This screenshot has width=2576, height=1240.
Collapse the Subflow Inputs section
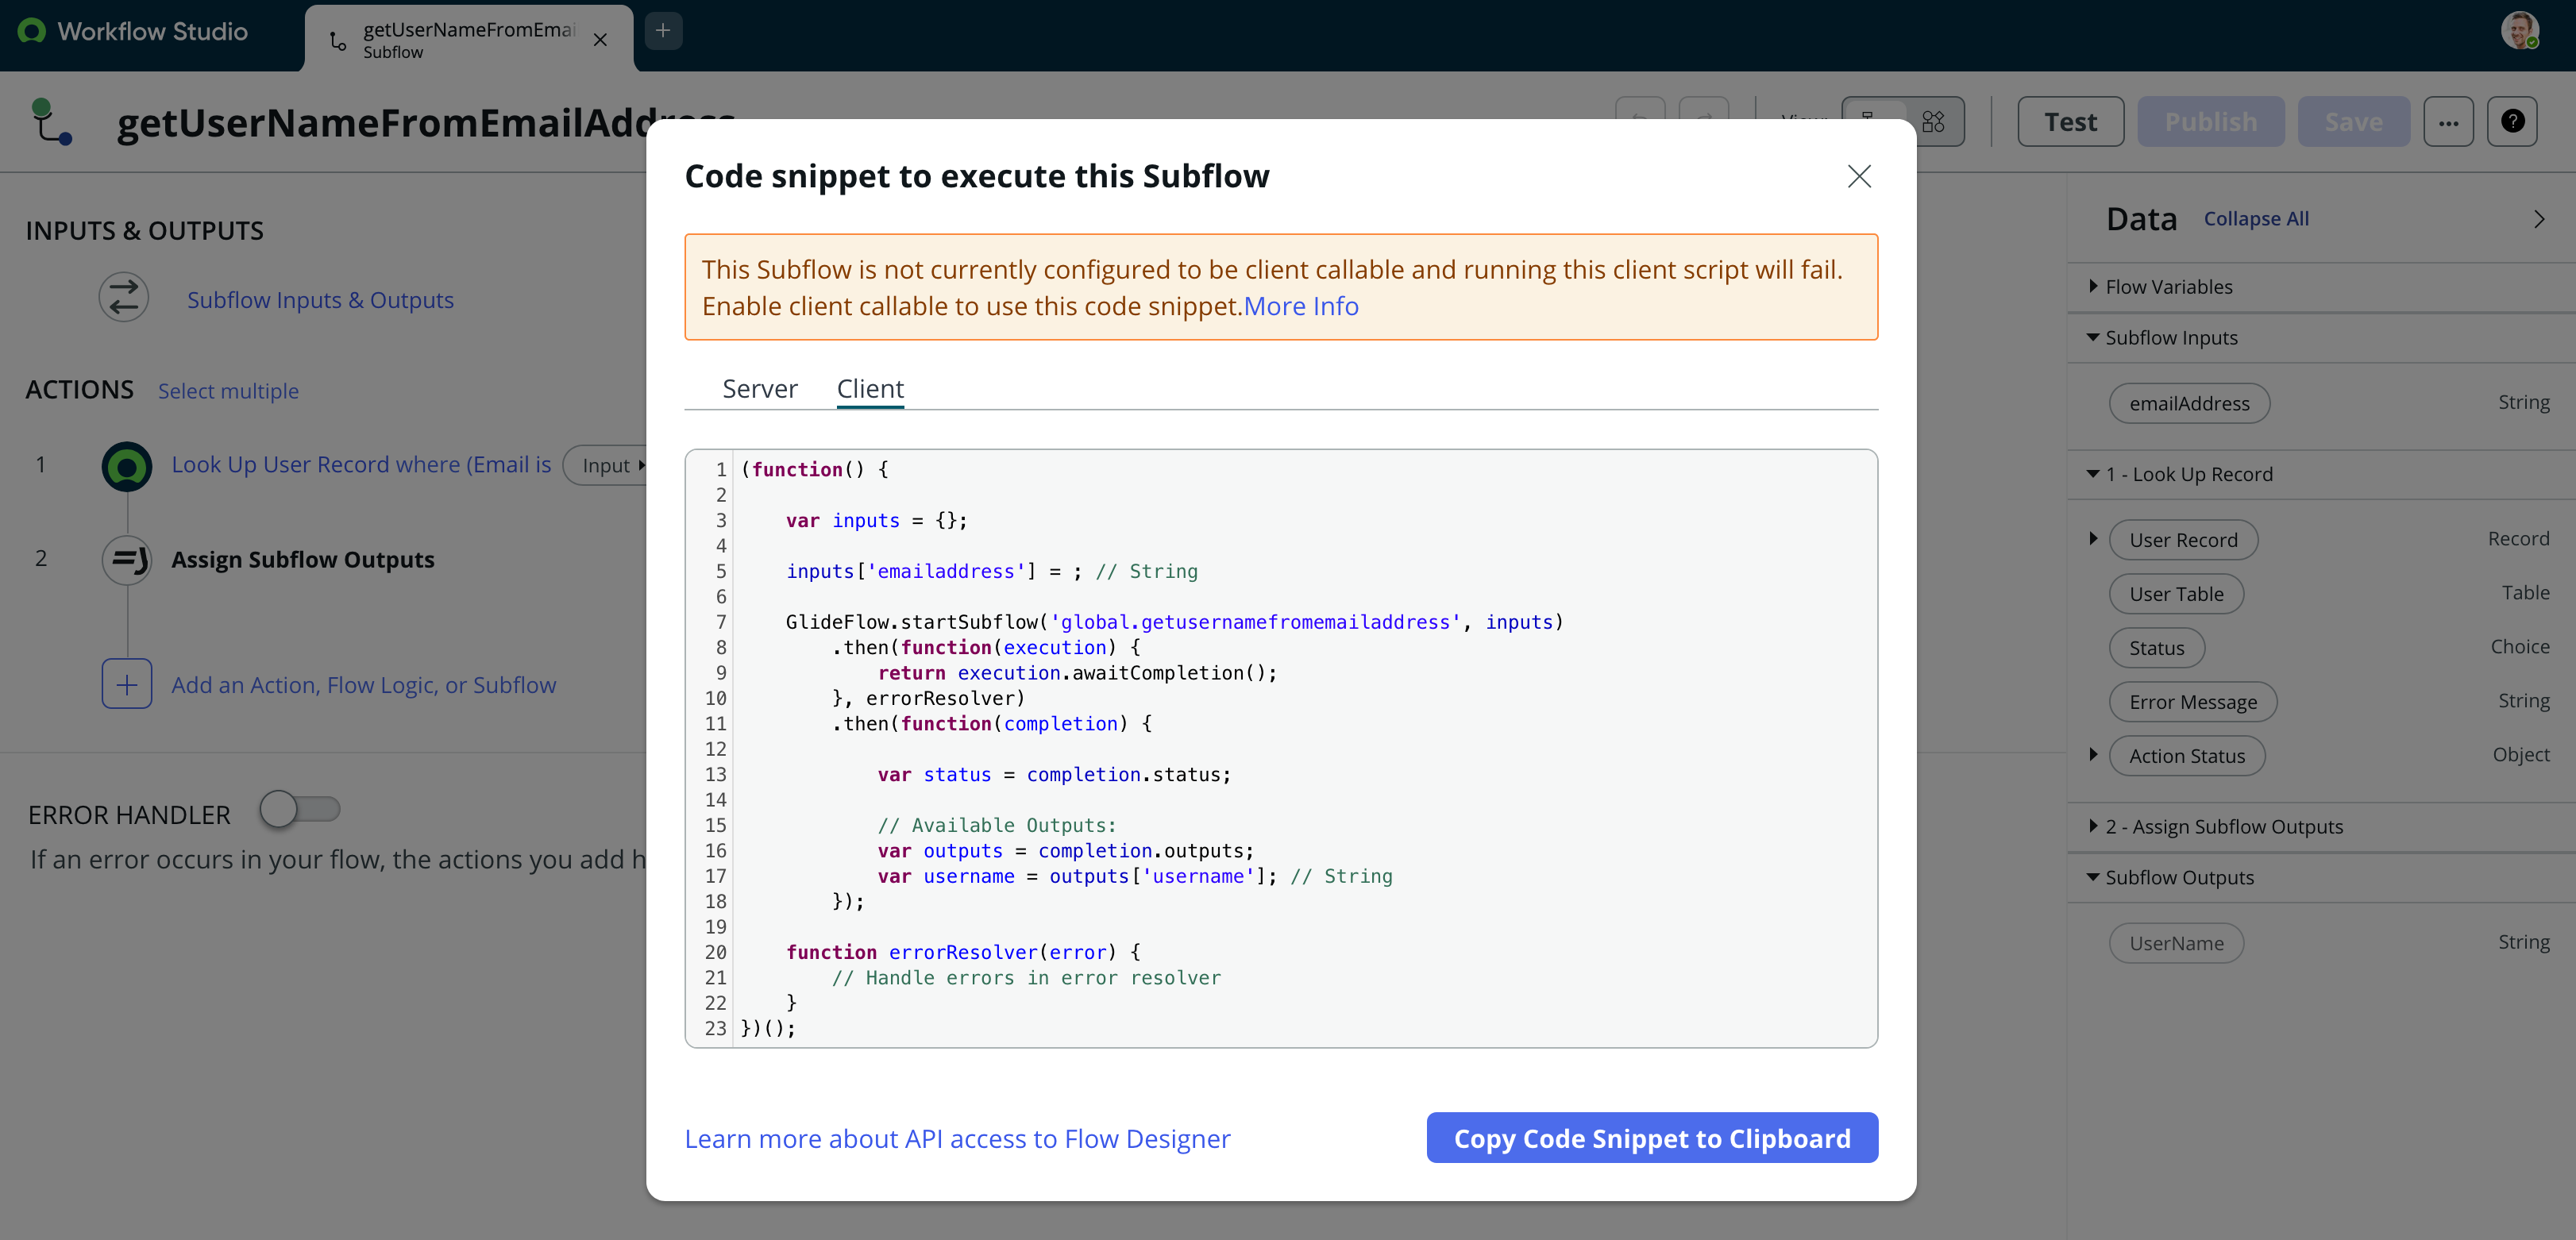(x=2093, y=338)
